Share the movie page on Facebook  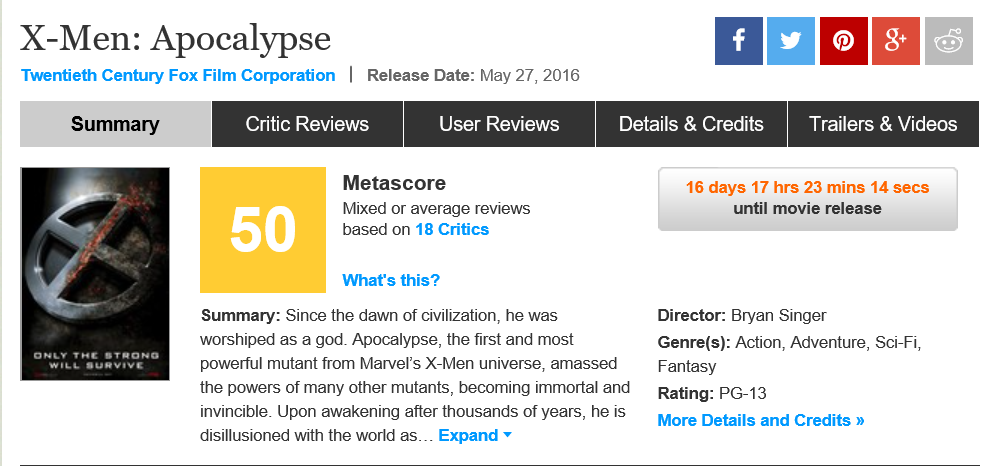tap(738, 41)
